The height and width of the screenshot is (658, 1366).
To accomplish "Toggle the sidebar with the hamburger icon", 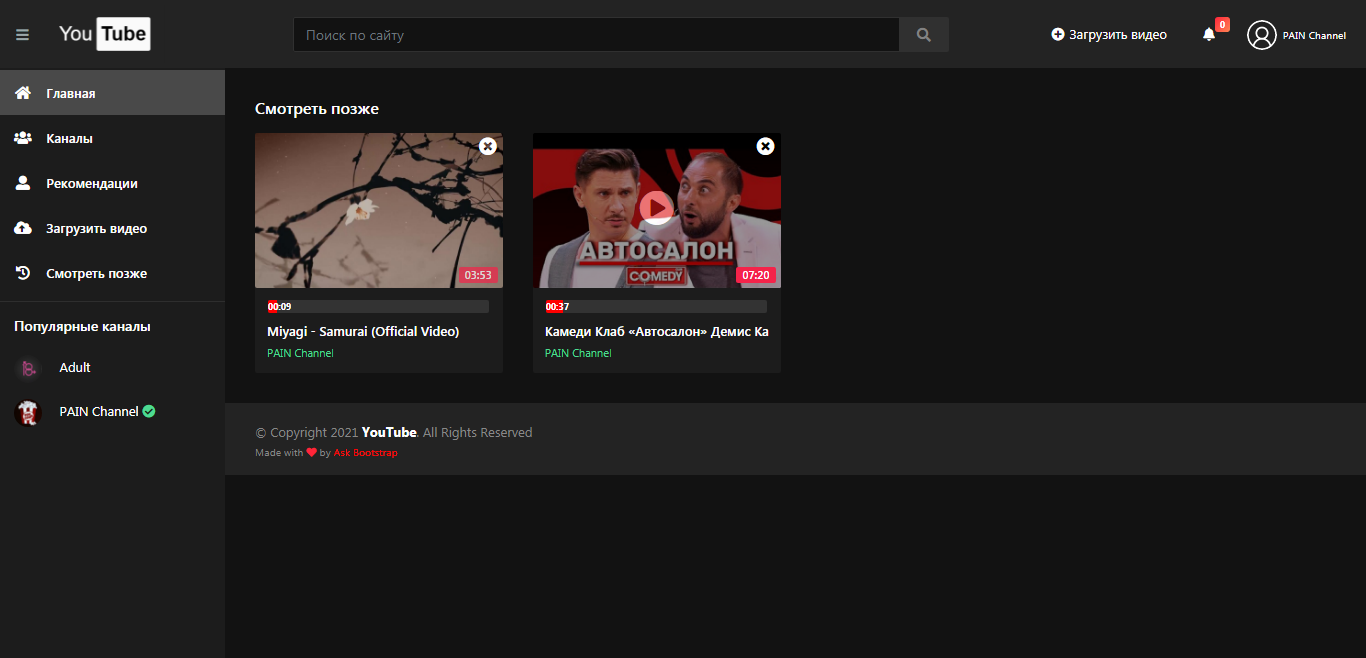I will (x=22, y=35).
